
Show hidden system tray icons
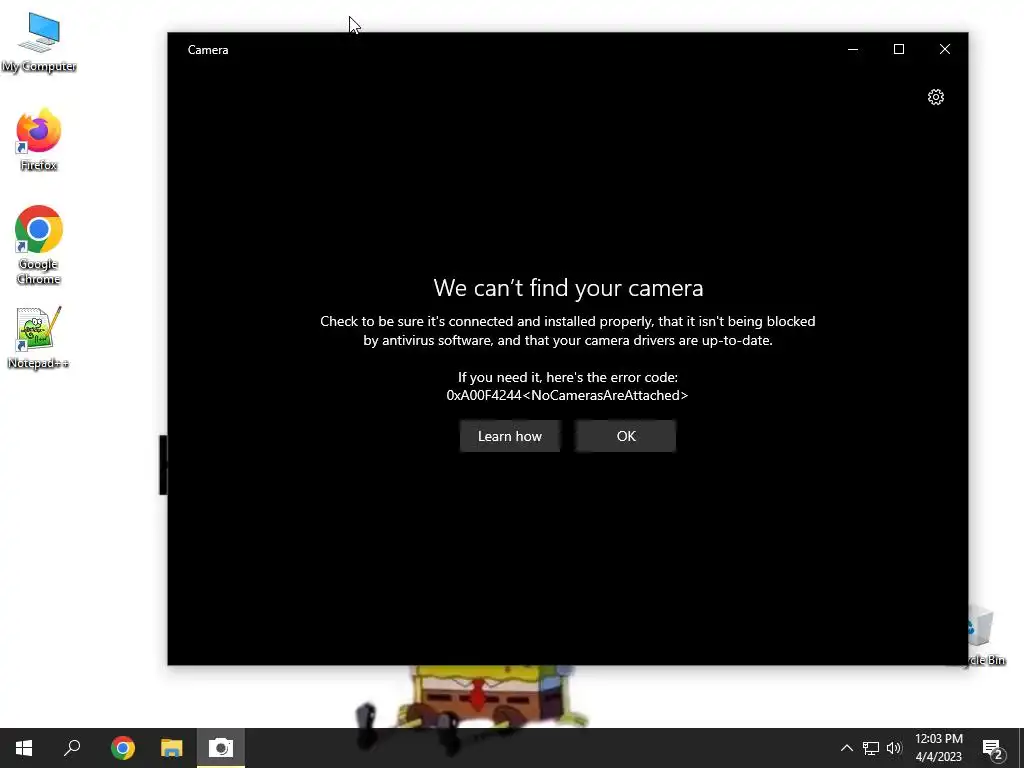tap(846, 748)
